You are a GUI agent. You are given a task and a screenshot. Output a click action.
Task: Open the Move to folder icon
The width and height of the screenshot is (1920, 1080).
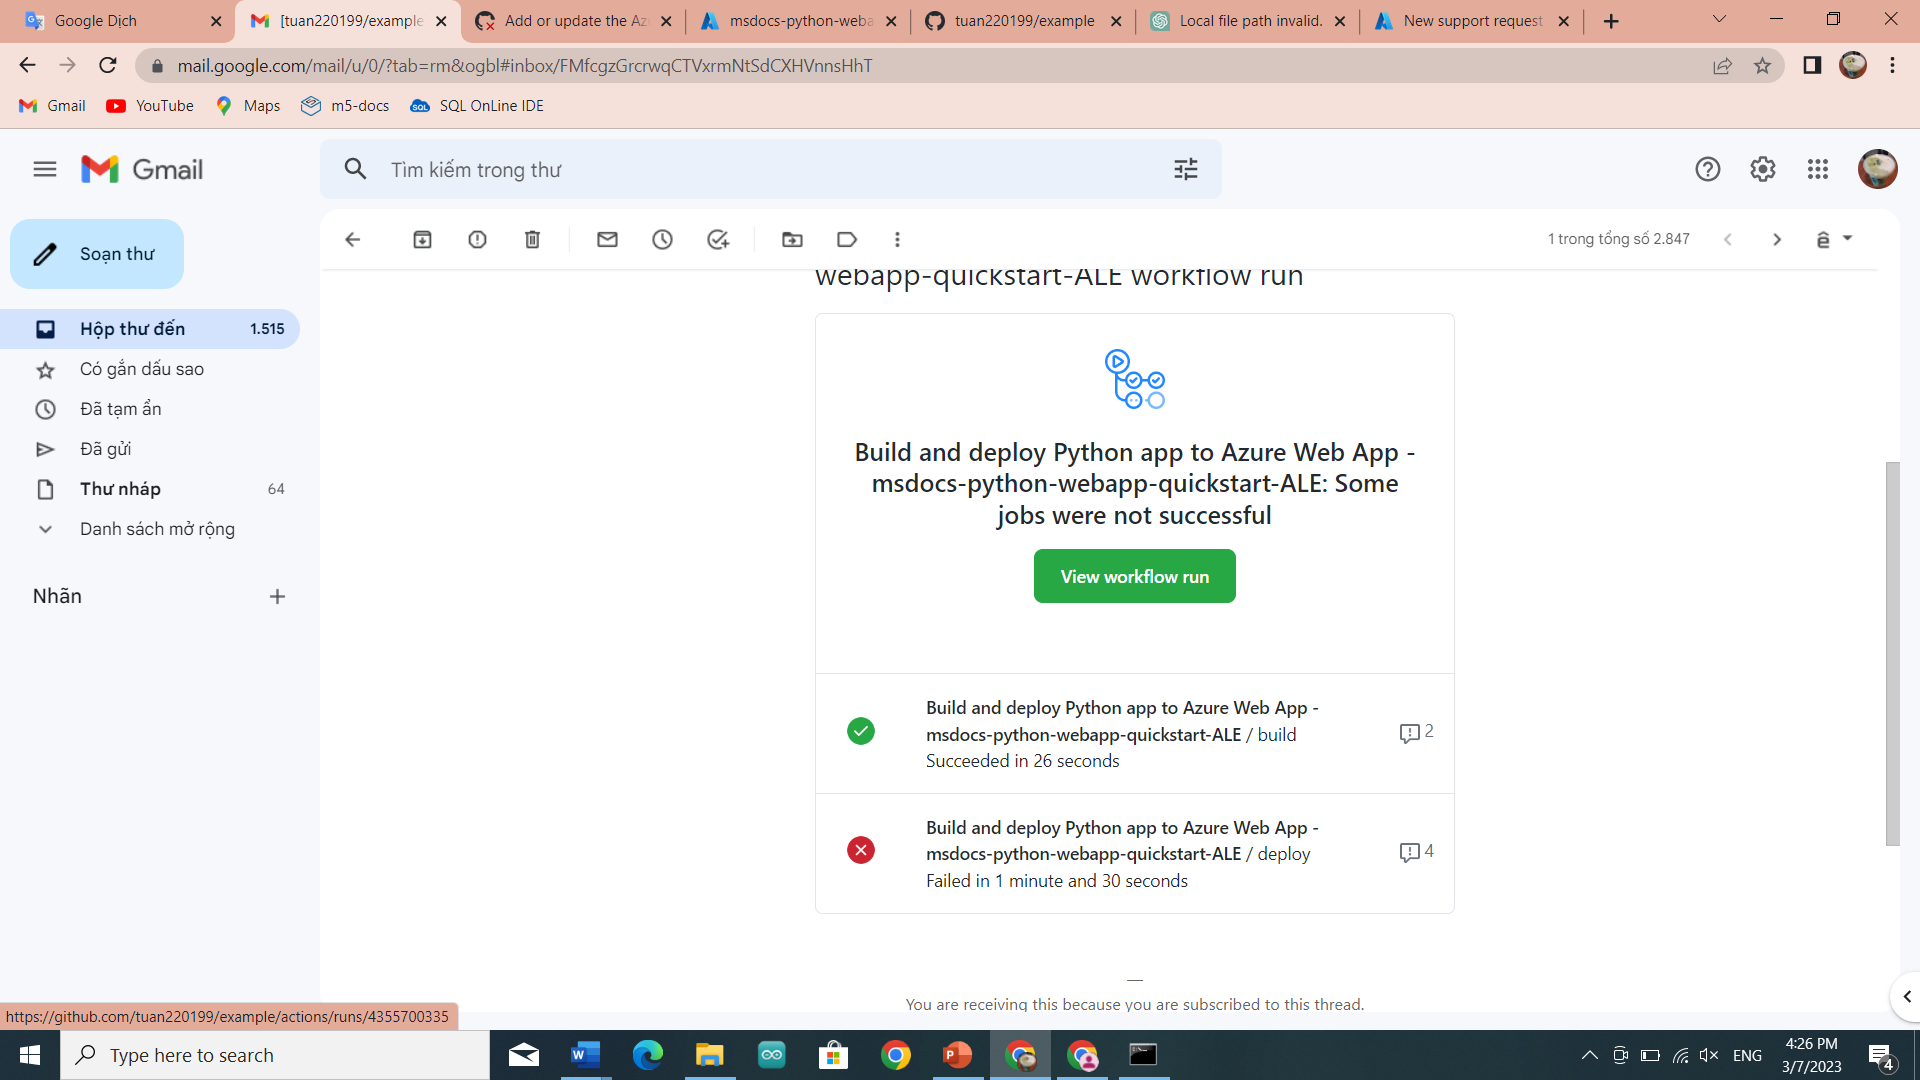[x=792, y=239]
